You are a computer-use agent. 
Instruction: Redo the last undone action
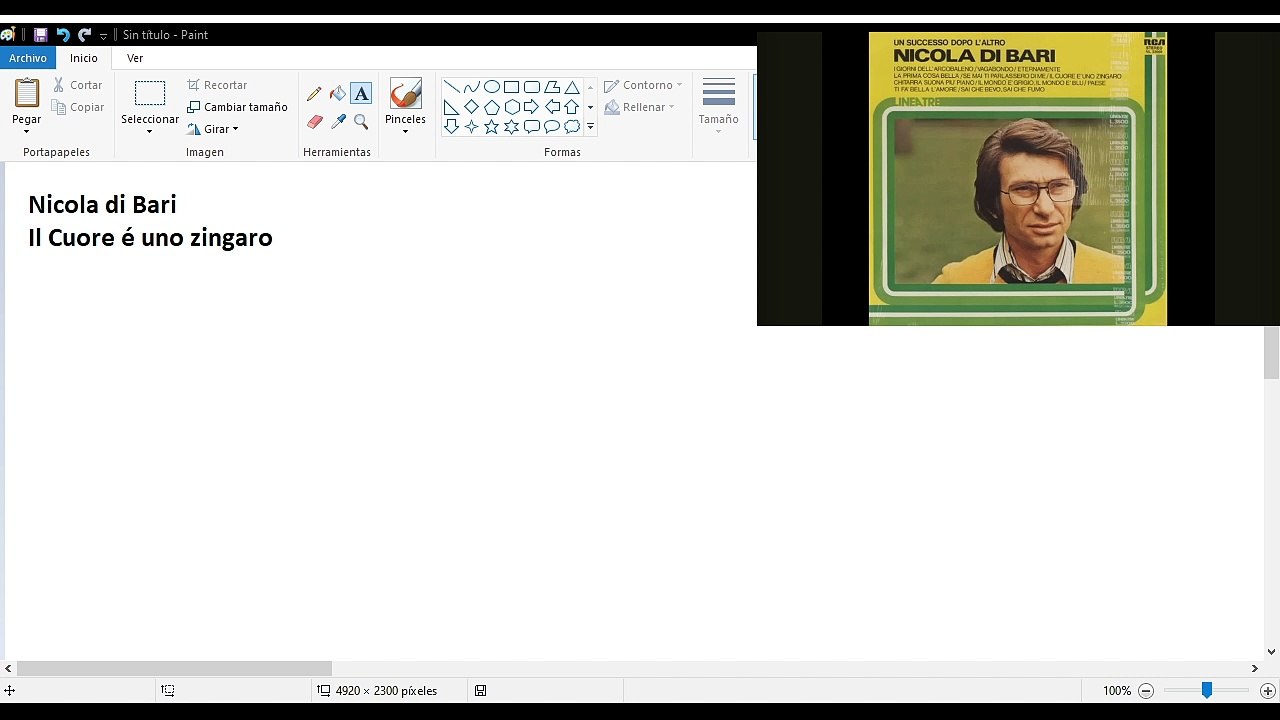(85, 35)
